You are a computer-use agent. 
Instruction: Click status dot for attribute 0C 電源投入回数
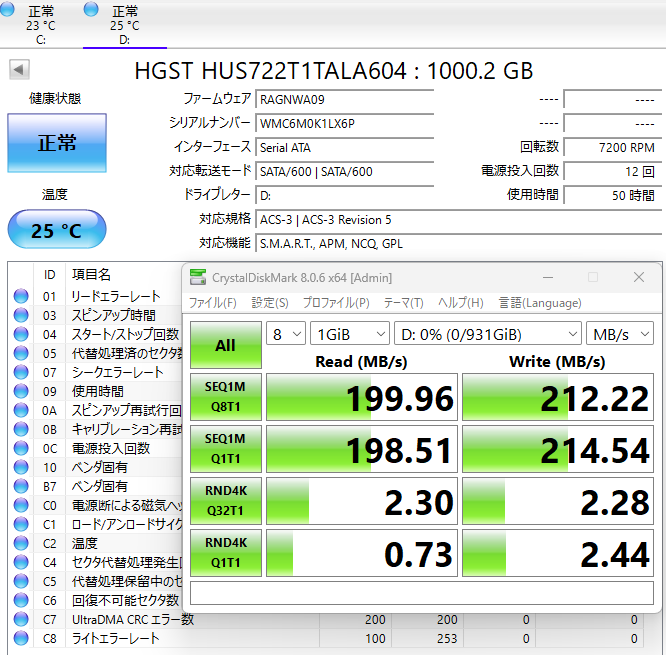click(21, 448)
